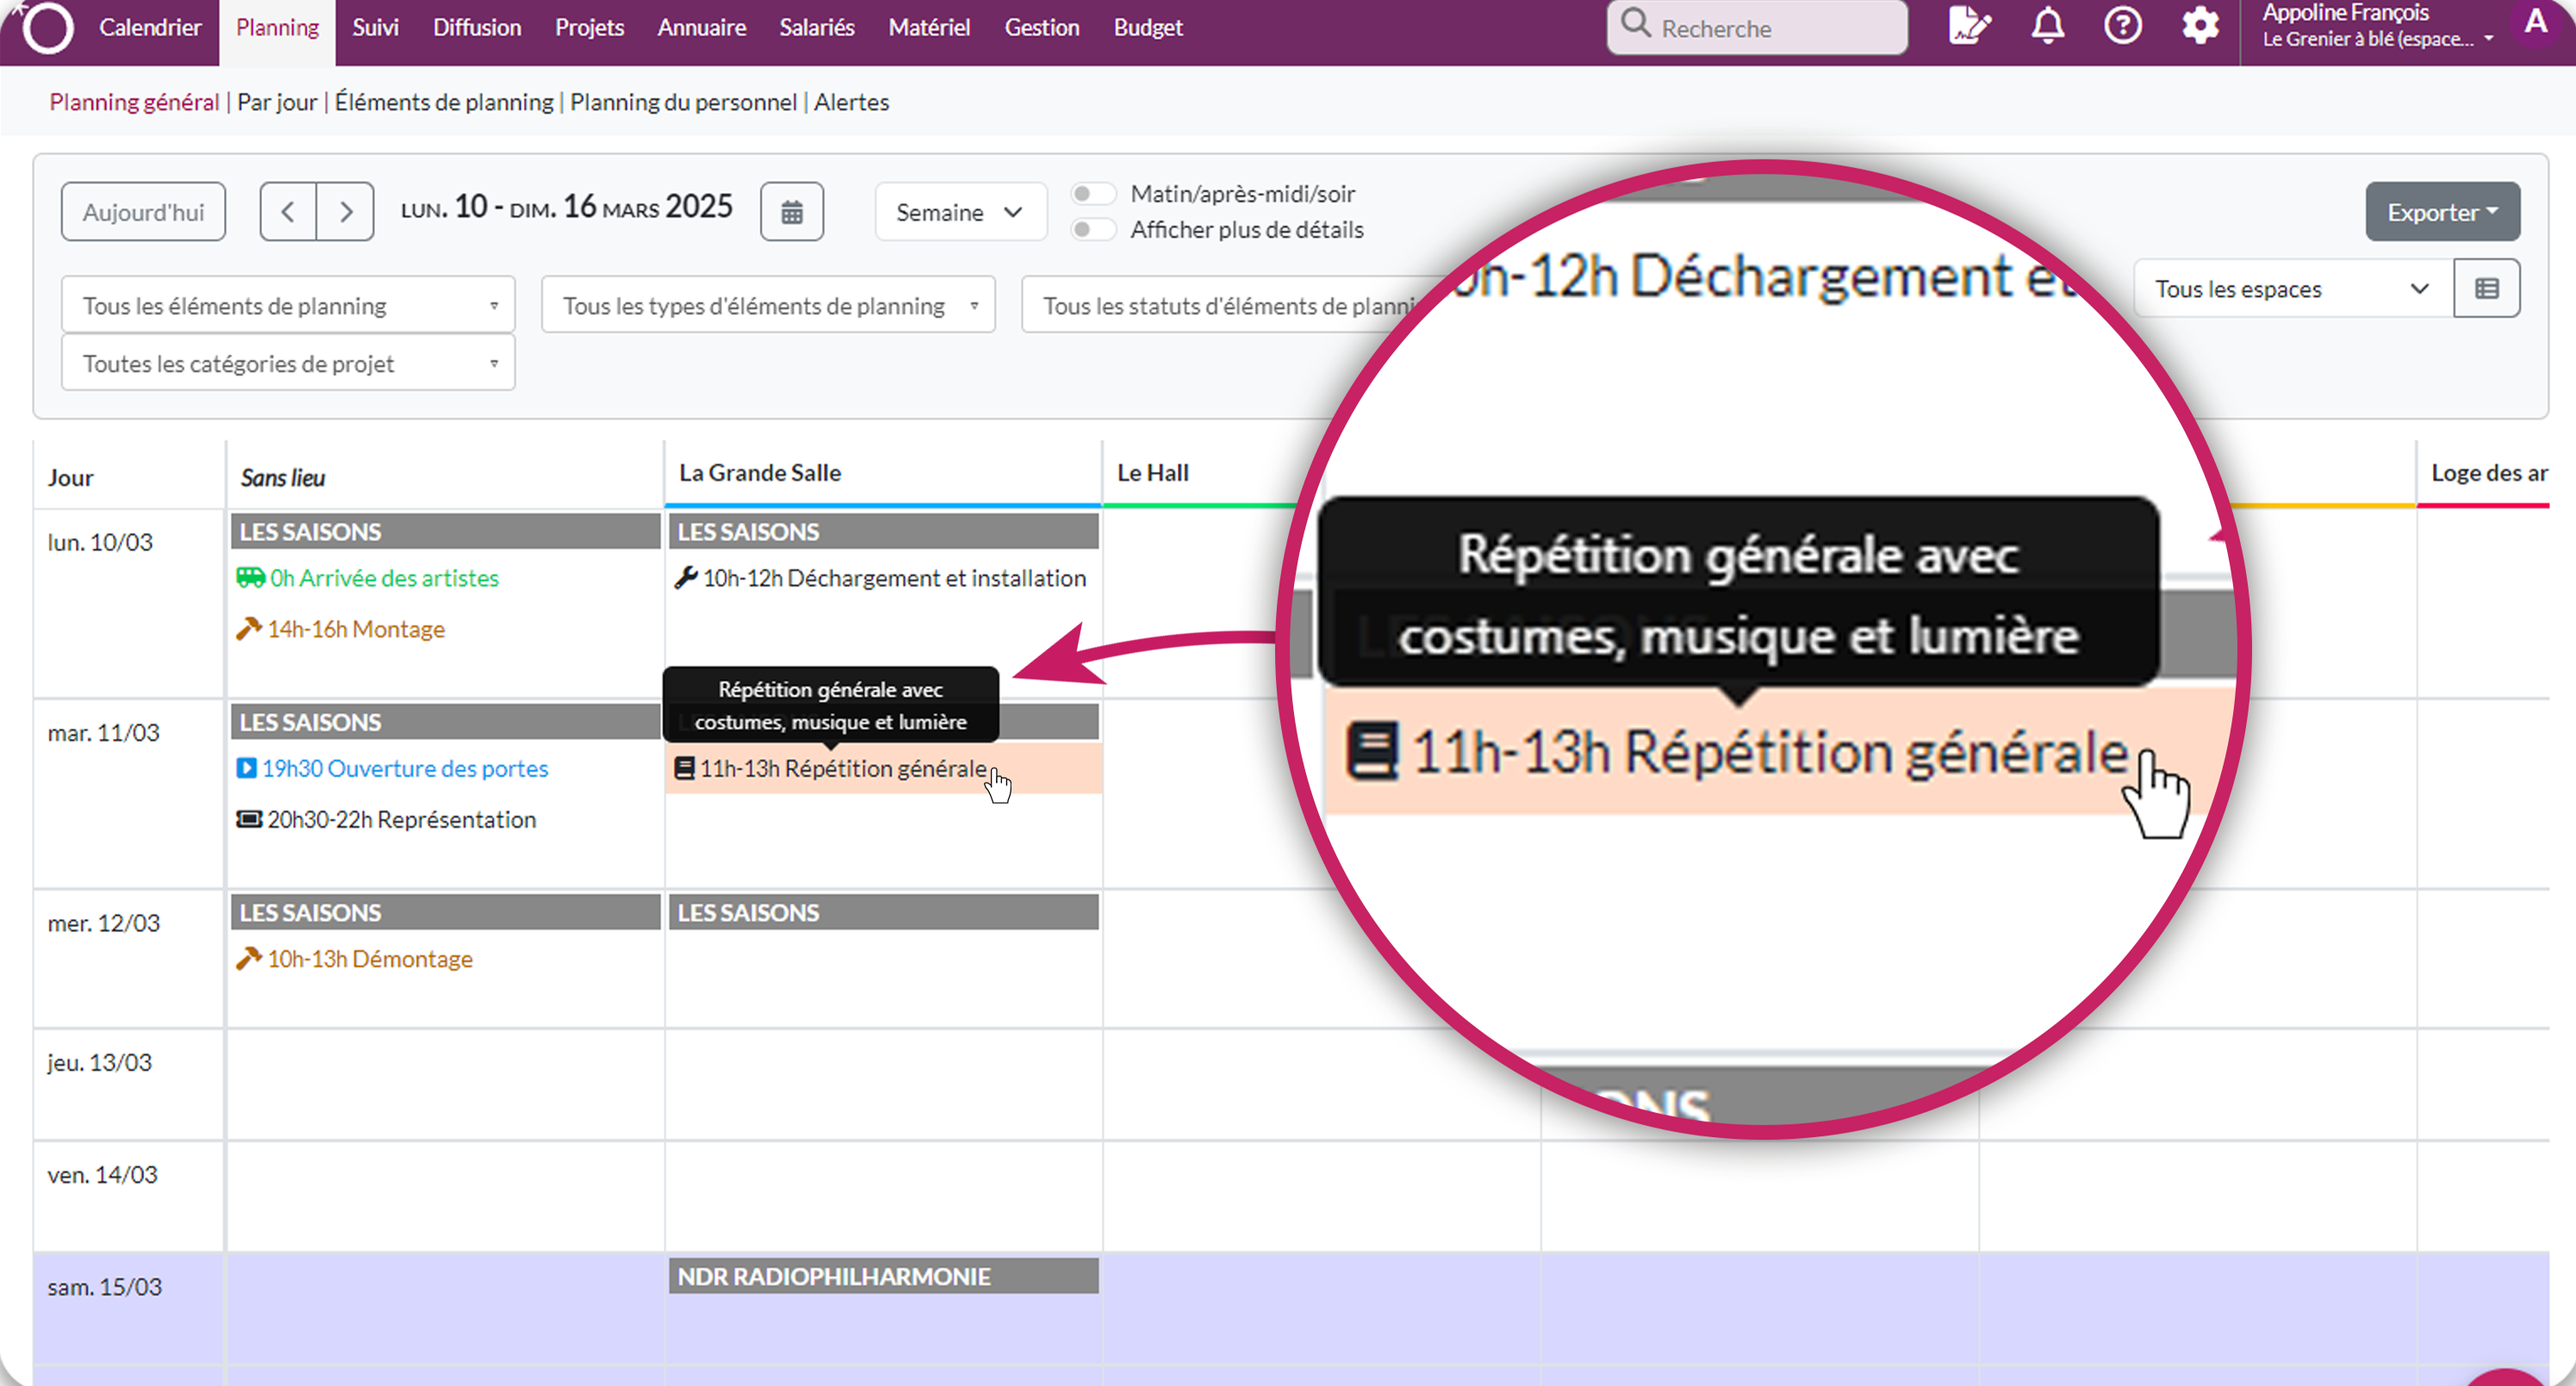Image resolution: width=2576 pixels, height=1386 pixels.
Task: Open the Suivi menu
Action: tap(375, 27)
